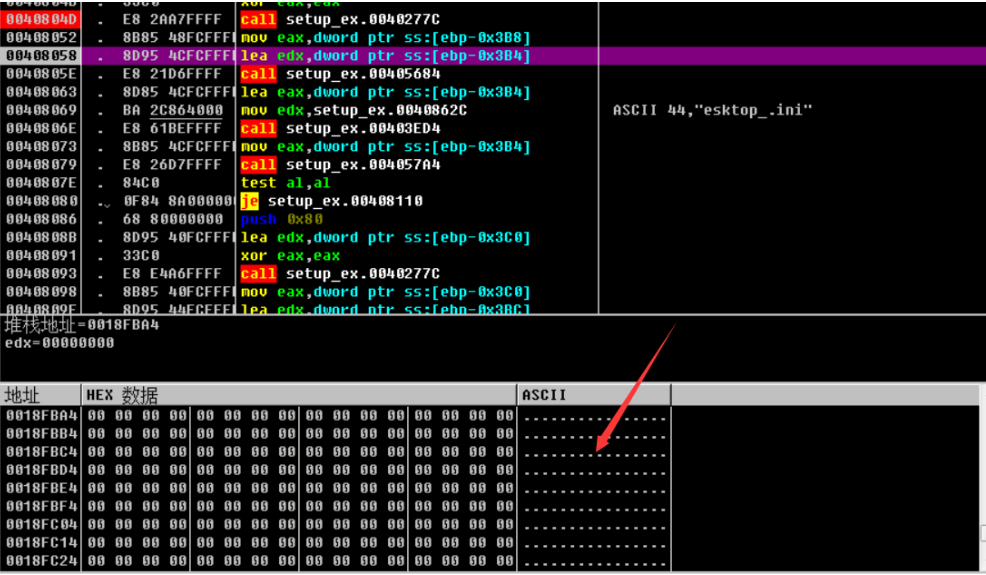The height and width of the screenshot is (575, 986).
Task: Select dump address 0018FC04
Action: [x=42, y=525]
